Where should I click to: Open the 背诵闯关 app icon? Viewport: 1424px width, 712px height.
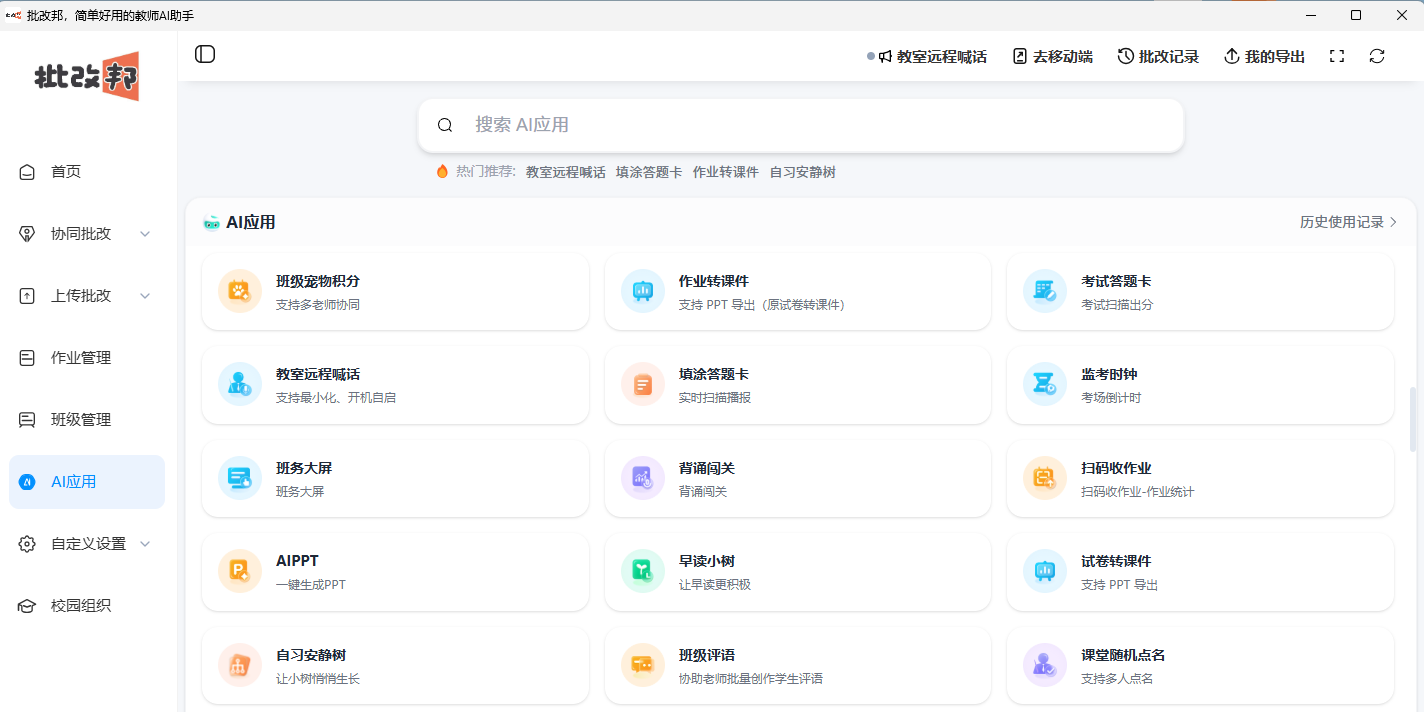tap(643, 478)
